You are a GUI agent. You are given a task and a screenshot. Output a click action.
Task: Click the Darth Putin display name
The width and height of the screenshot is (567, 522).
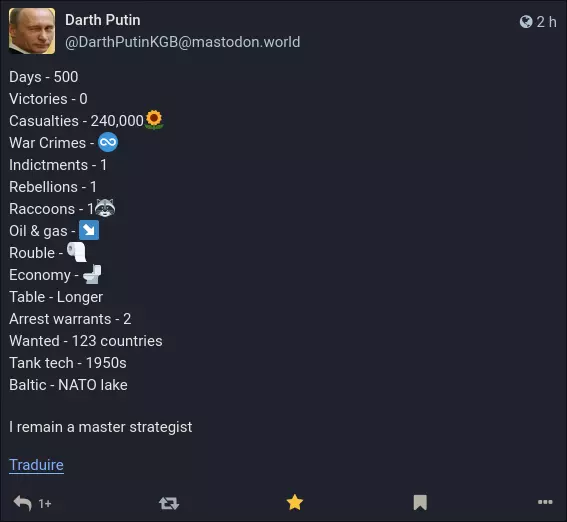[x=103, y=20]
